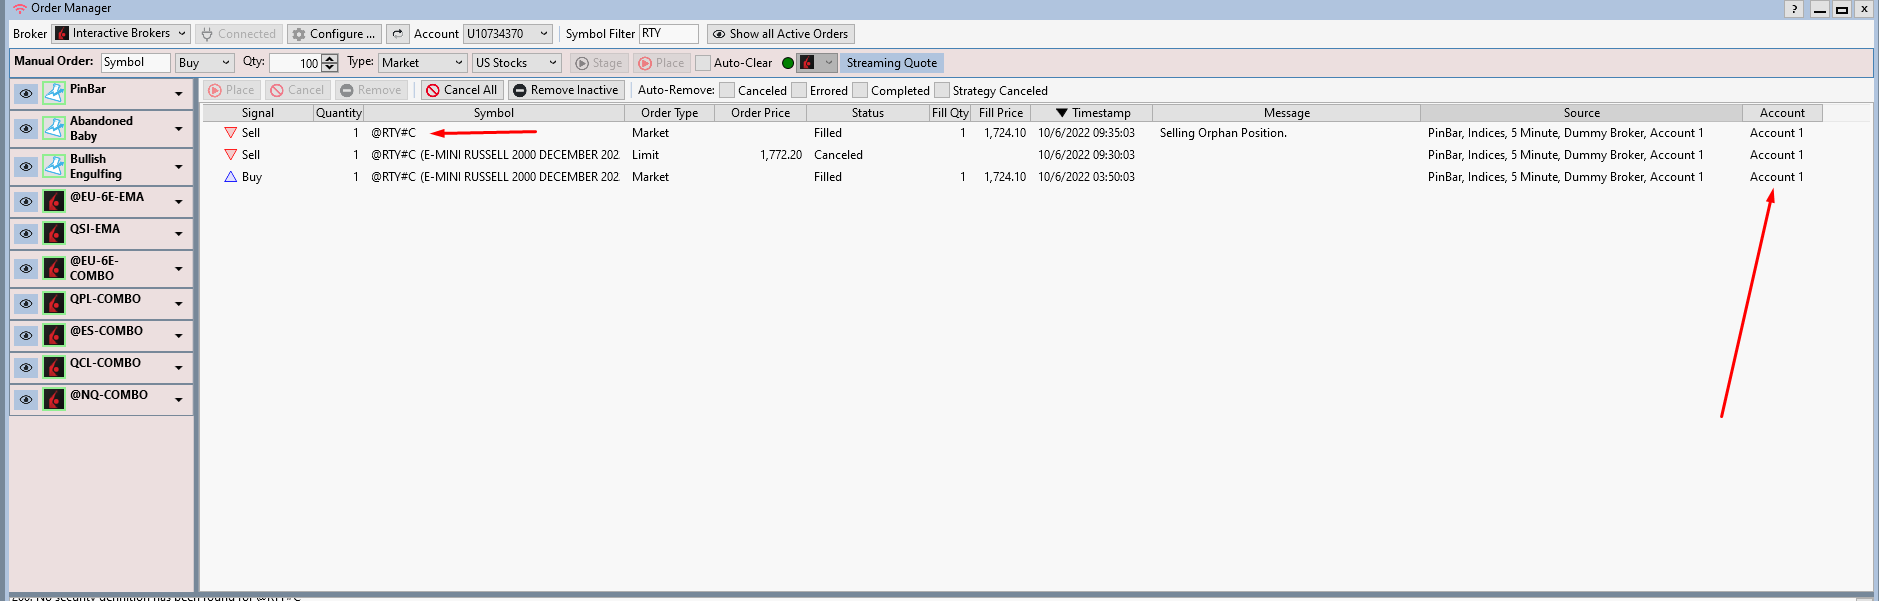Click the refresh account icon button
Screen dimensions: 1879x601
click(x=397, y=34)
